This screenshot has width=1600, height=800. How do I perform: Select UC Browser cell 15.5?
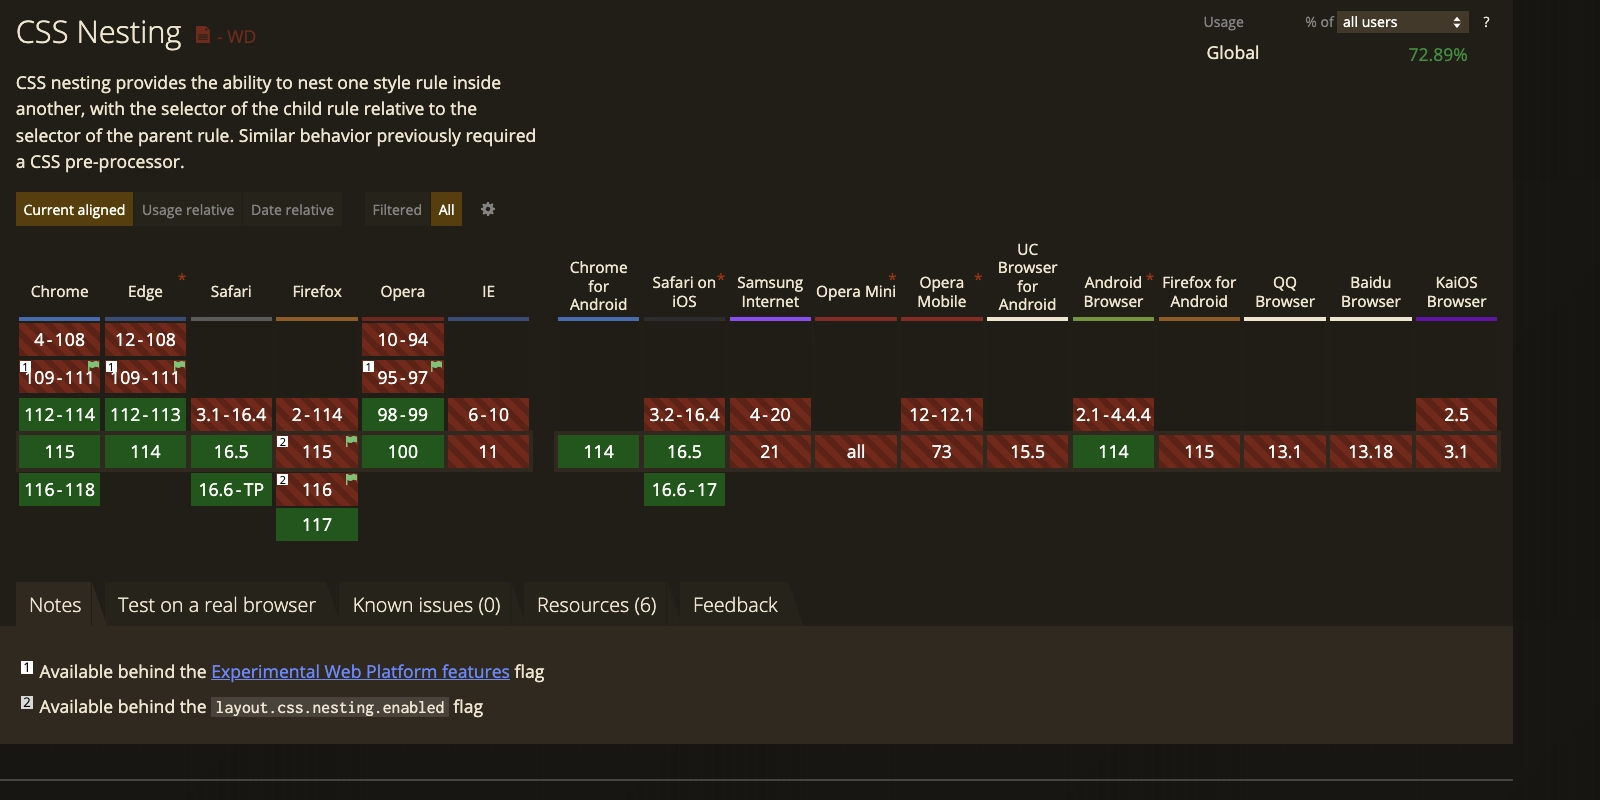[1027, 452]
